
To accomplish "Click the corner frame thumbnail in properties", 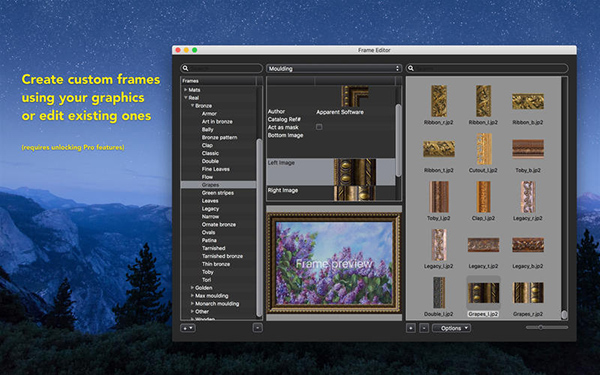I will tap(355, 96).
